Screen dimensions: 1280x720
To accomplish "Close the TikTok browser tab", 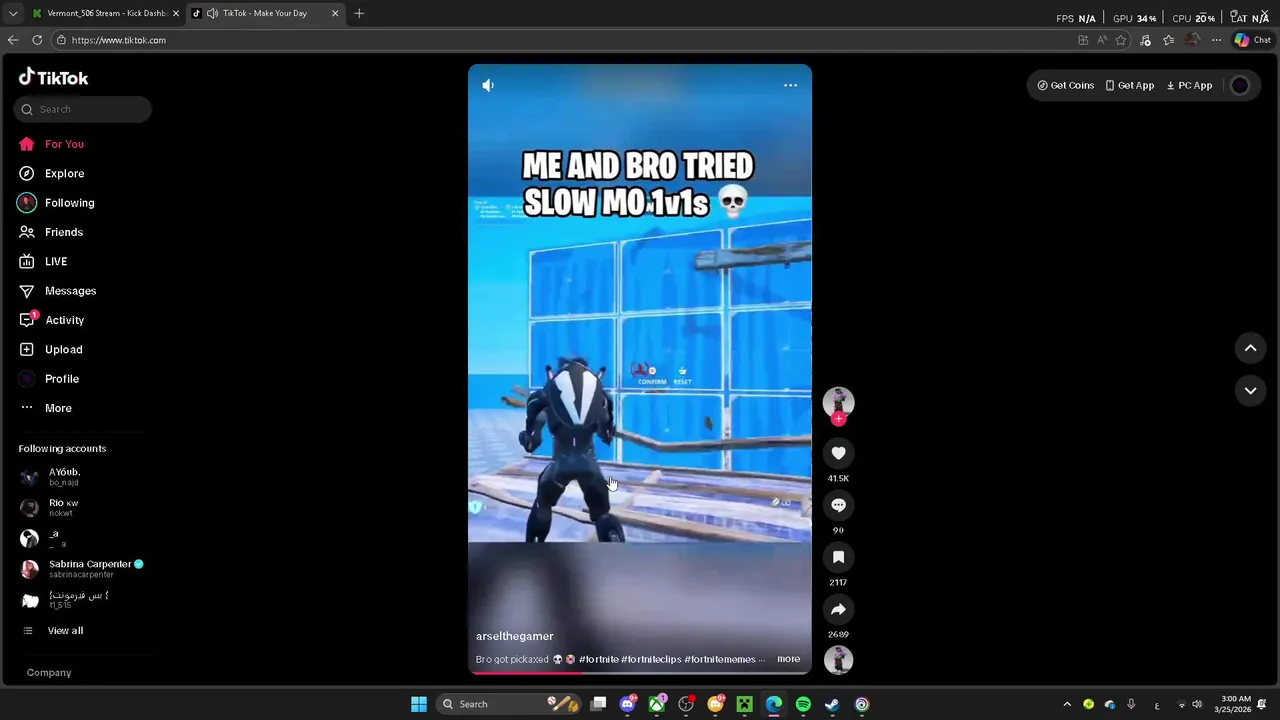I will pos(335,14).
